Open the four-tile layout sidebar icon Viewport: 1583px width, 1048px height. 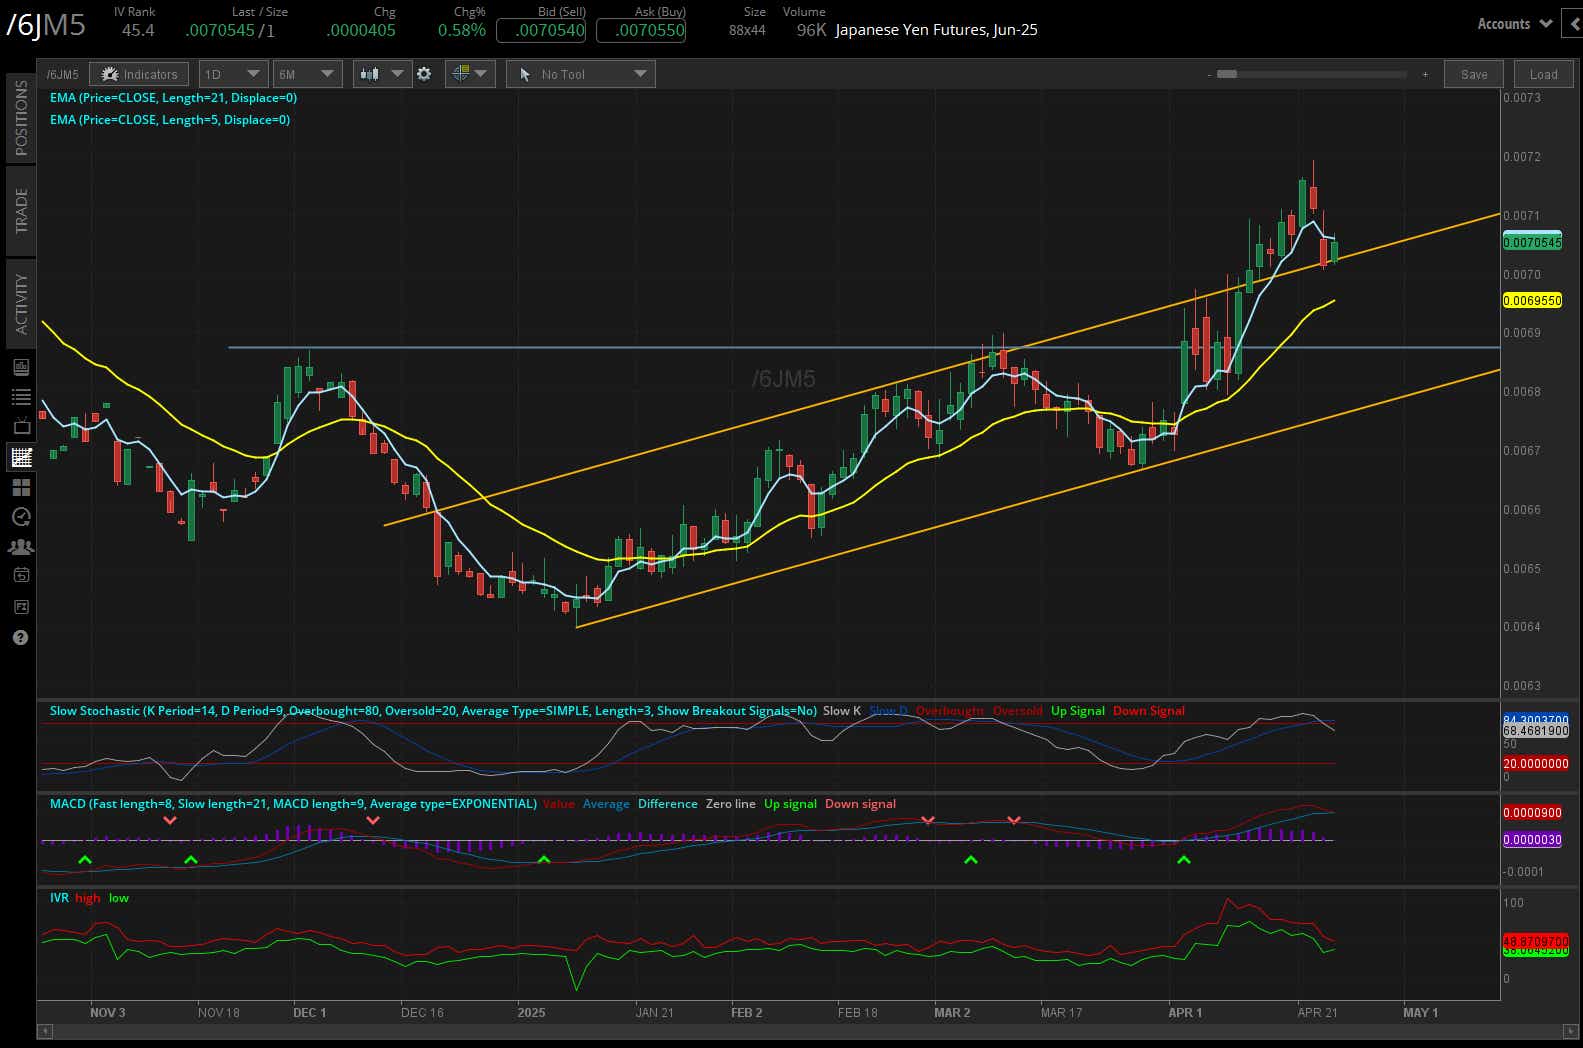tap(21, 487)
